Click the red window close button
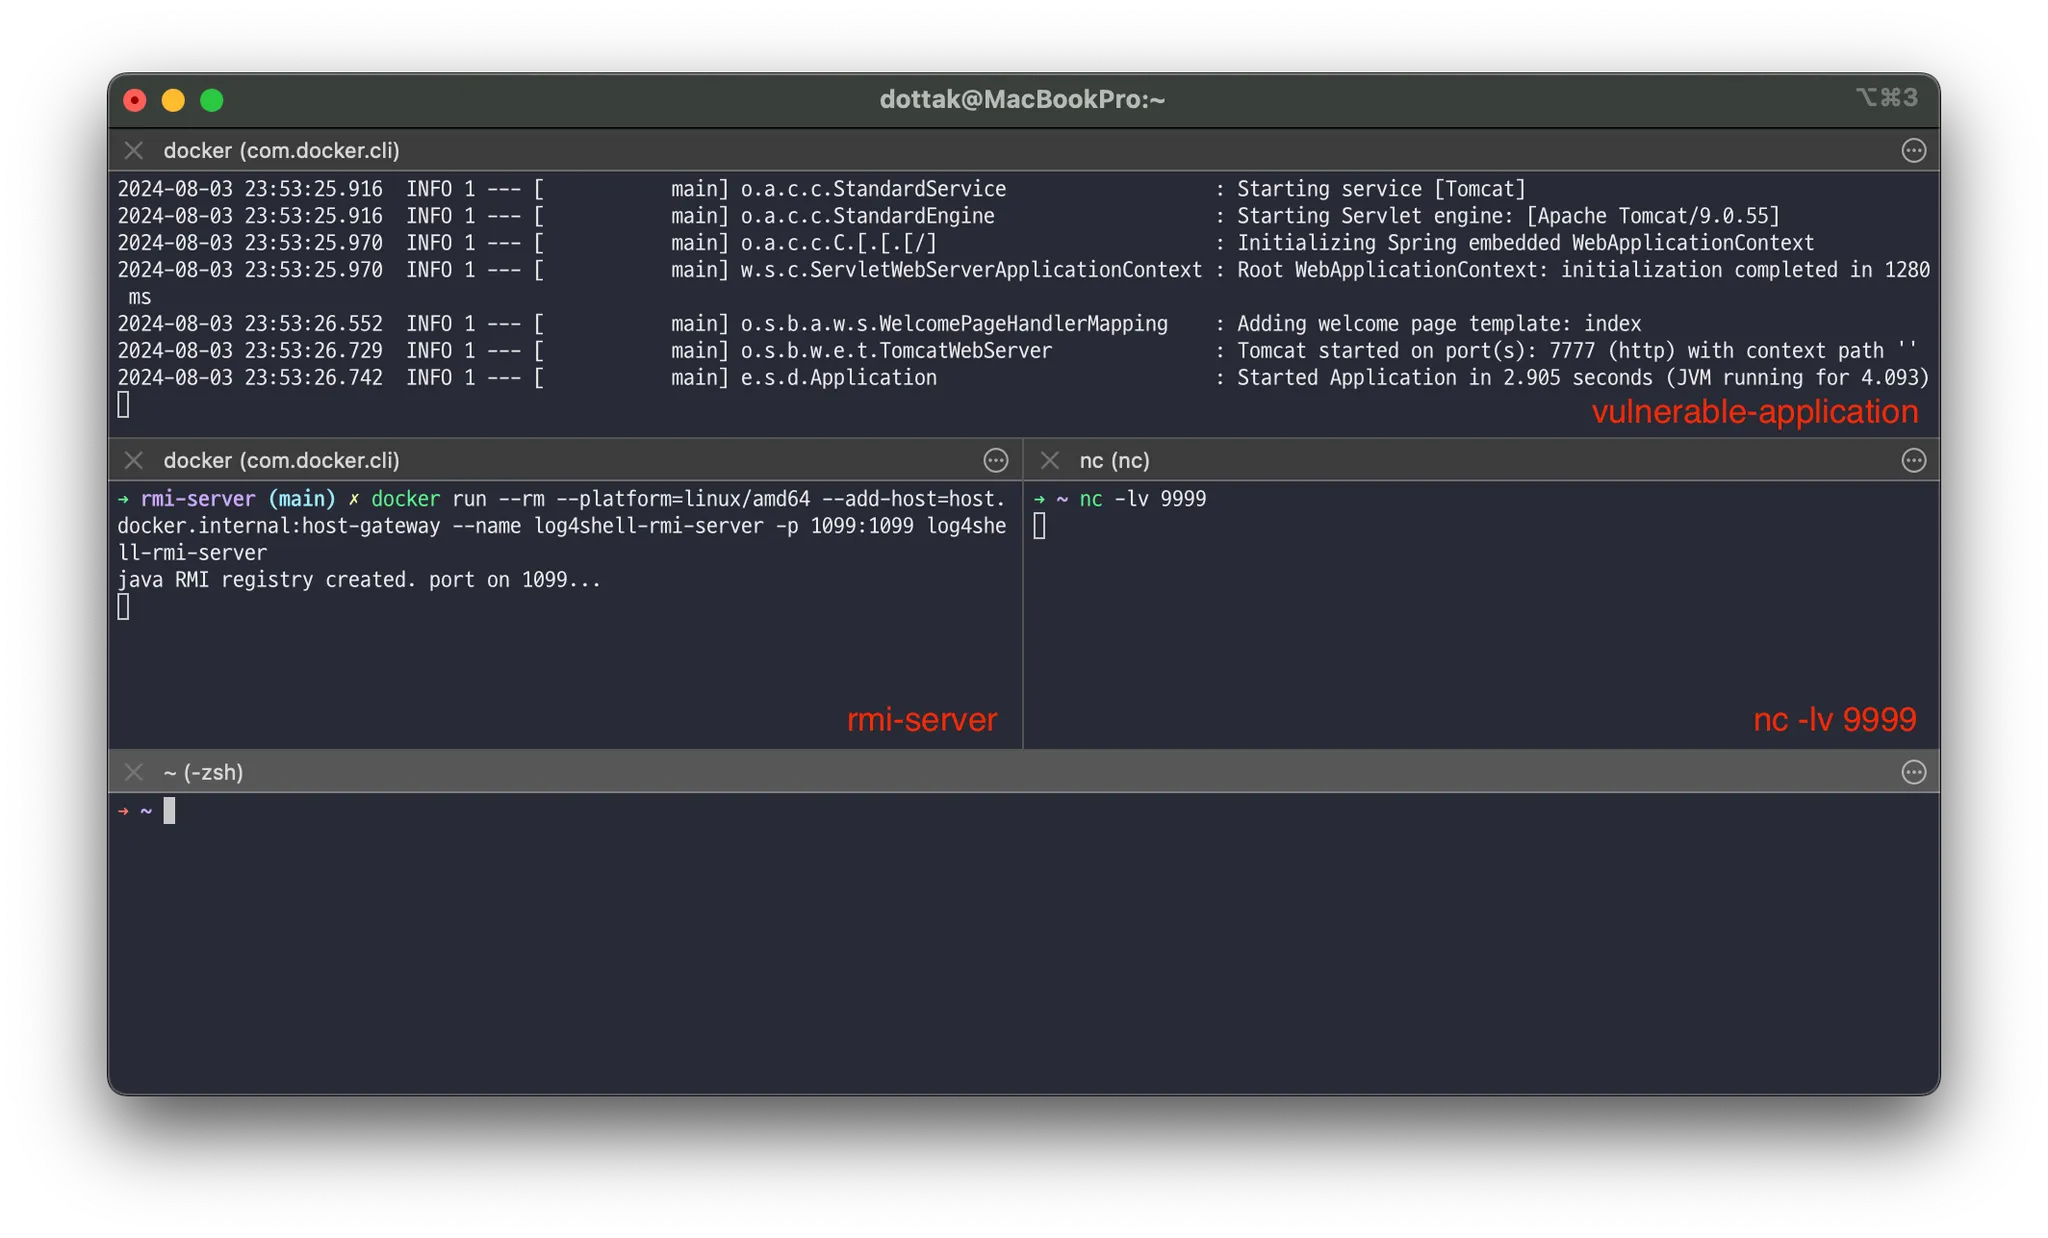 [134, 100]
